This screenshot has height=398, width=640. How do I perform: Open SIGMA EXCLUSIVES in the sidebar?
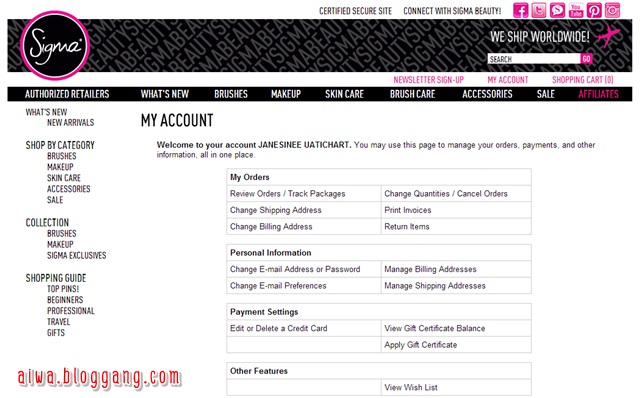click(76, 256)
